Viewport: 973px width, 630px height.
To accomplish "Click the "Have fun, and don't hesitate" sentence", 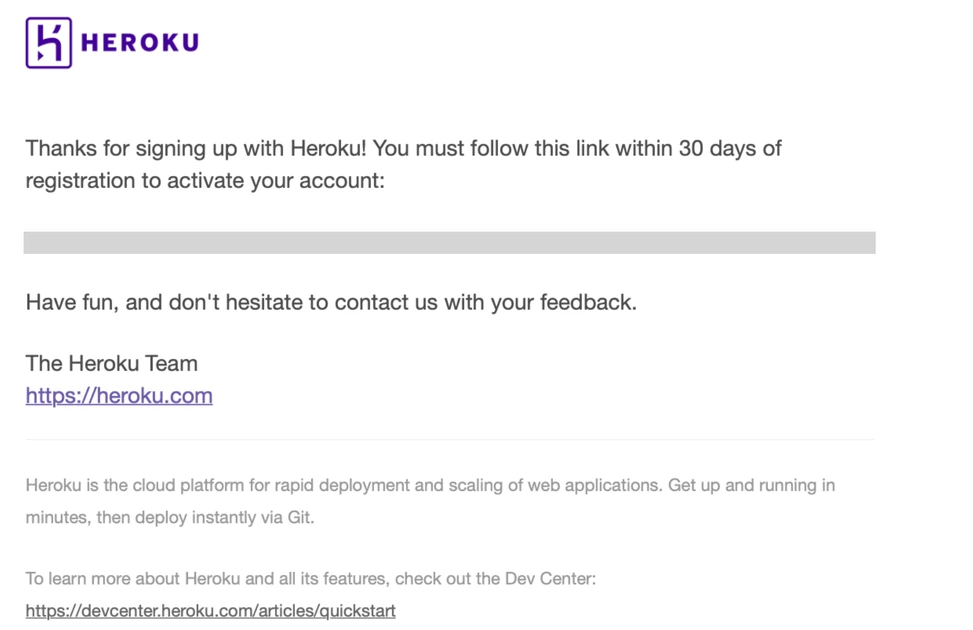I will (331, 302).
